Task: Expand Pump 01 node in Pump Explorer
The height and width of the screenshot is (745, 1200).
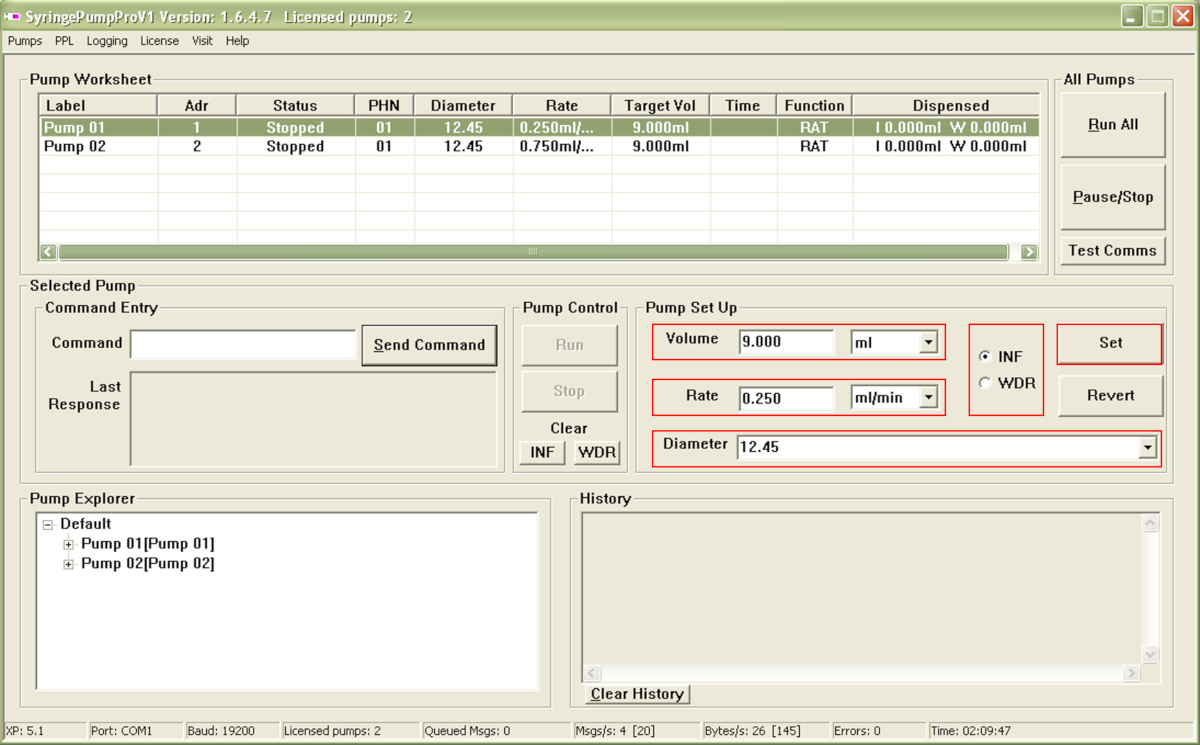Action: click(69, 545)
